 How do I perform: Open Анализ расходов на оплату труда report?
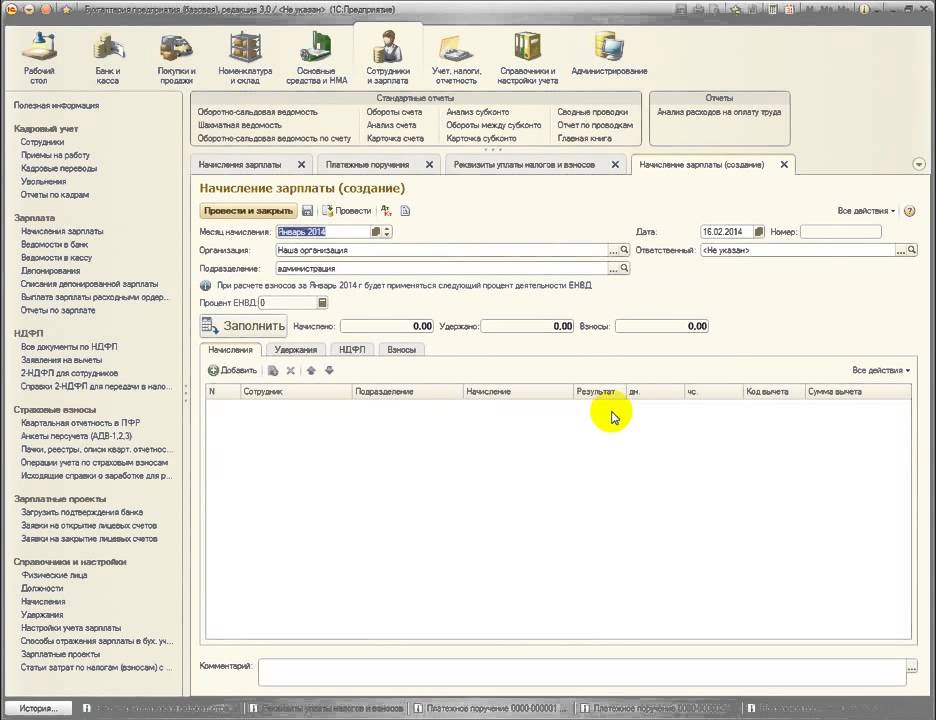[x=719, y=112]
